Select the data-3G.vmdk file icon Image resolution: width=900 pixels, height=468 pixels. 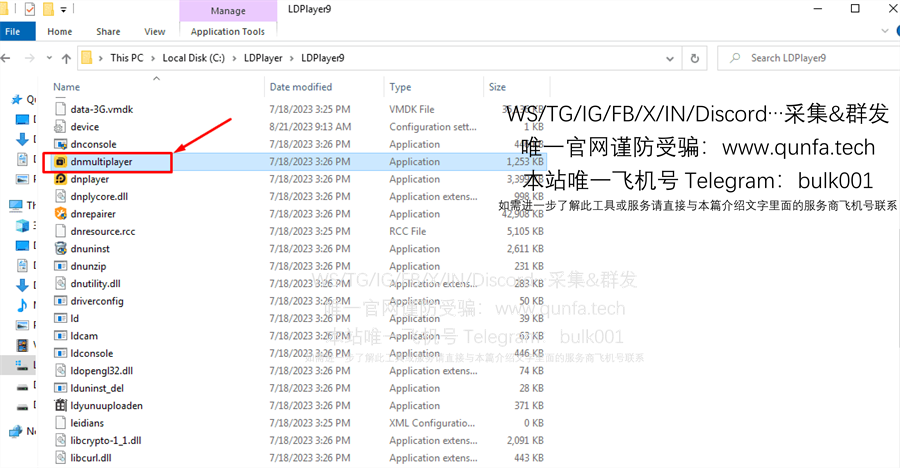point(60,109)
